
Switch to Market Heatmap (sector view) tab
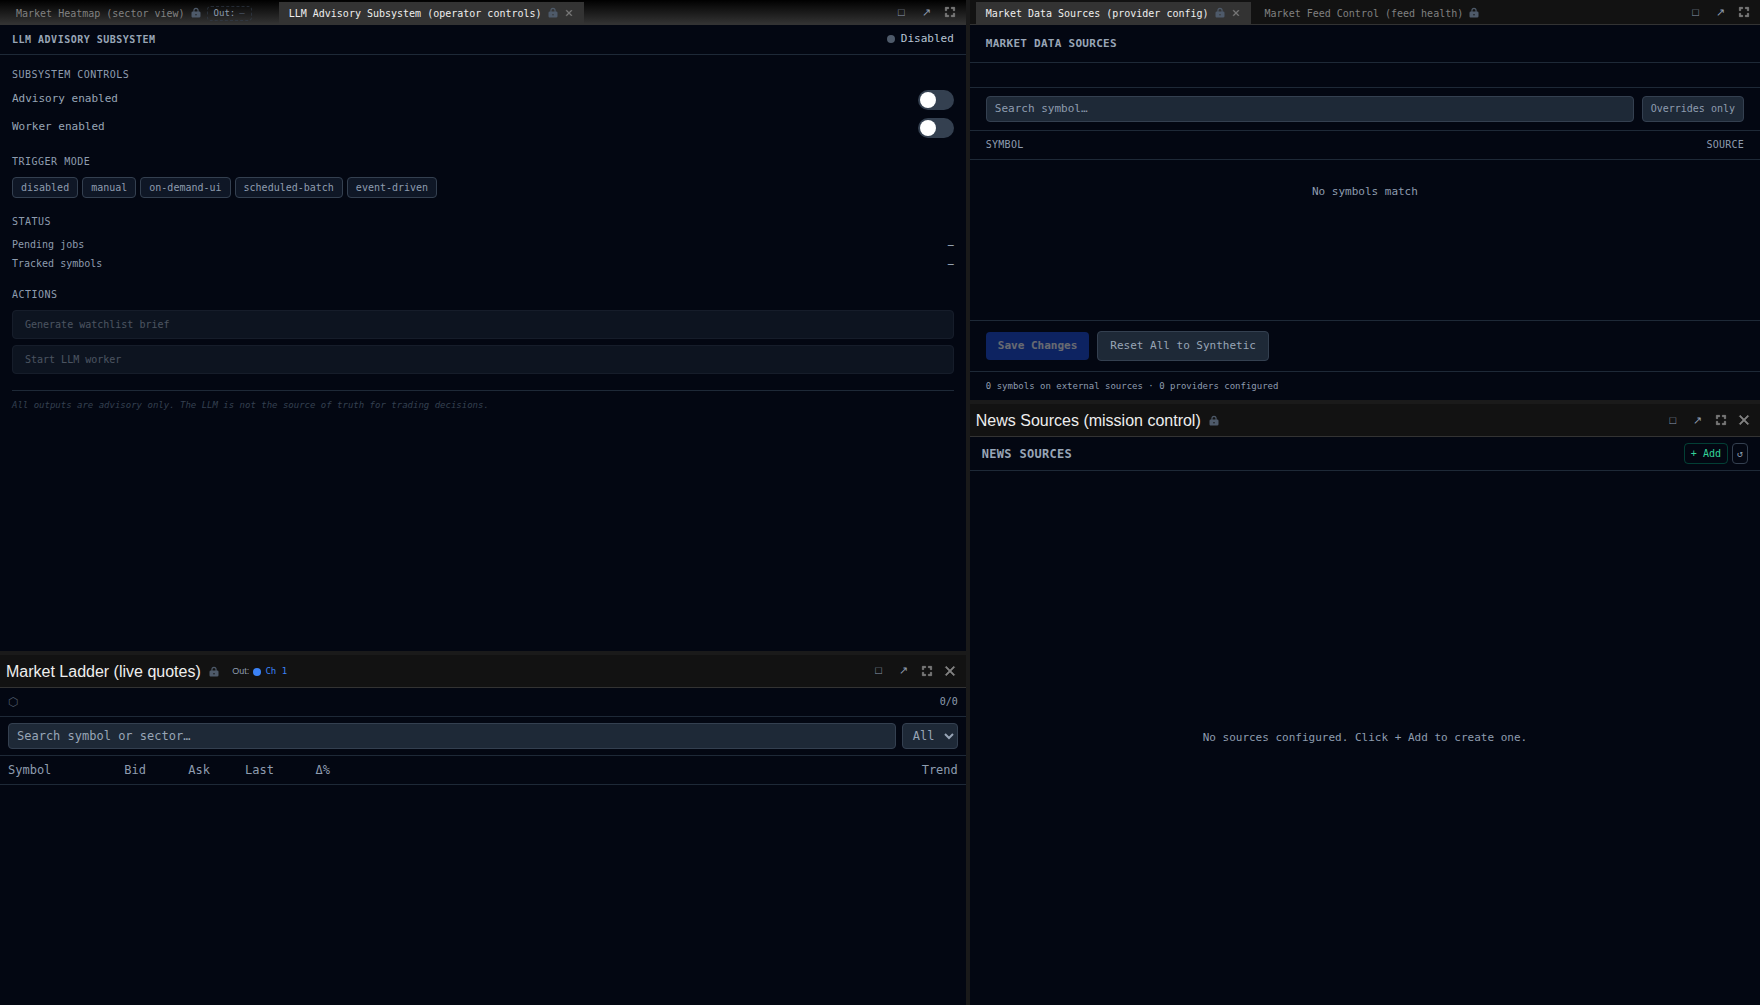click(99, 13)
